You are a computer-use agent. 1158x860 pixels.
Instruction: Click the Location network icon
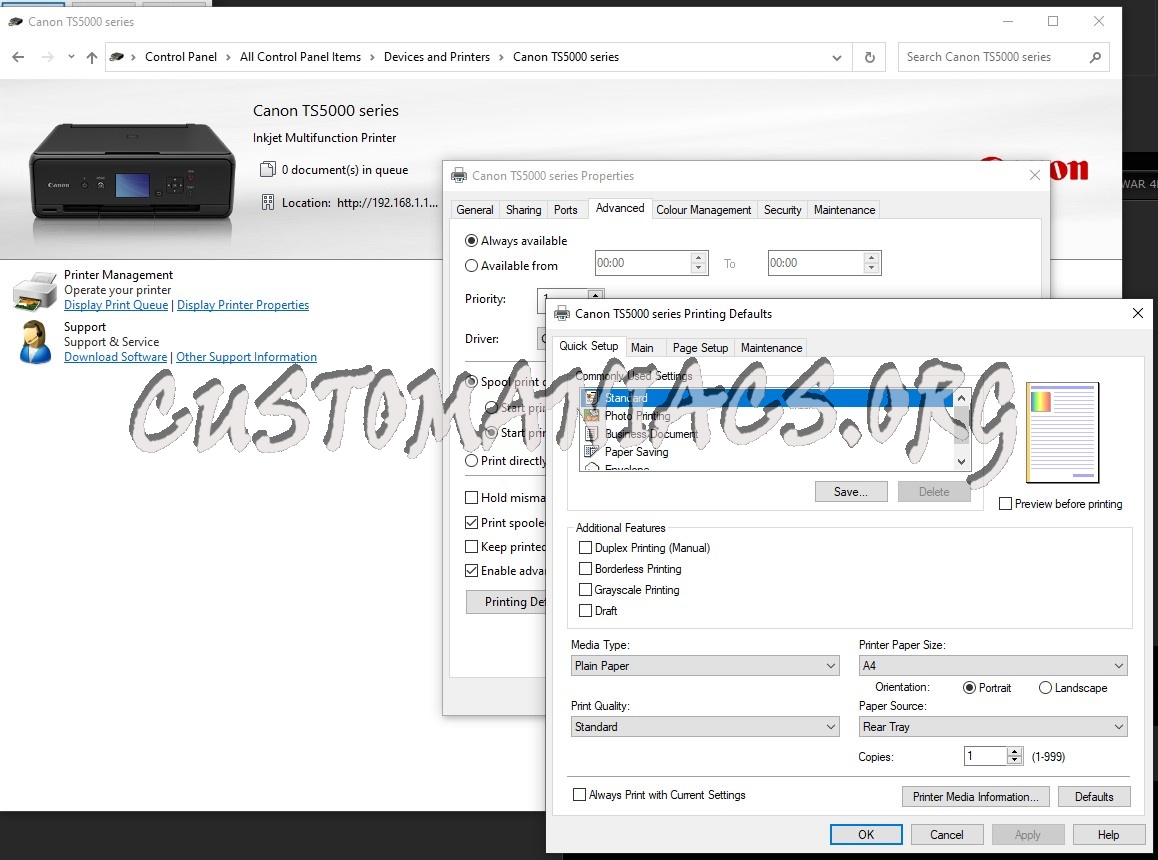[267, 202]
